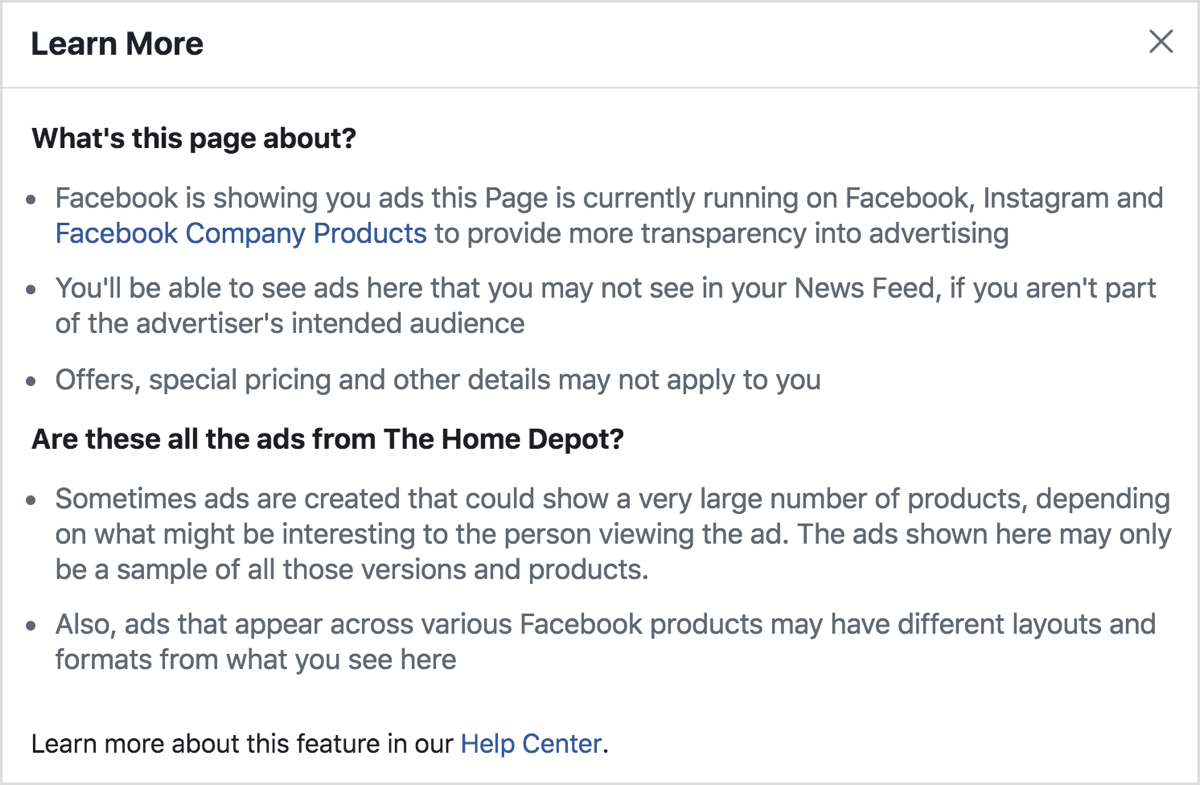Click the bullet before "Facebook is showing you ads"
This screenshot has width=1200, height=785.
tap(34, 199)
